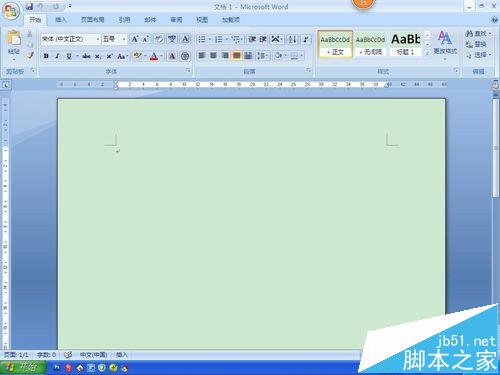Open the Office Button menu
Screen dimensions: 500x375
point(11,11)
